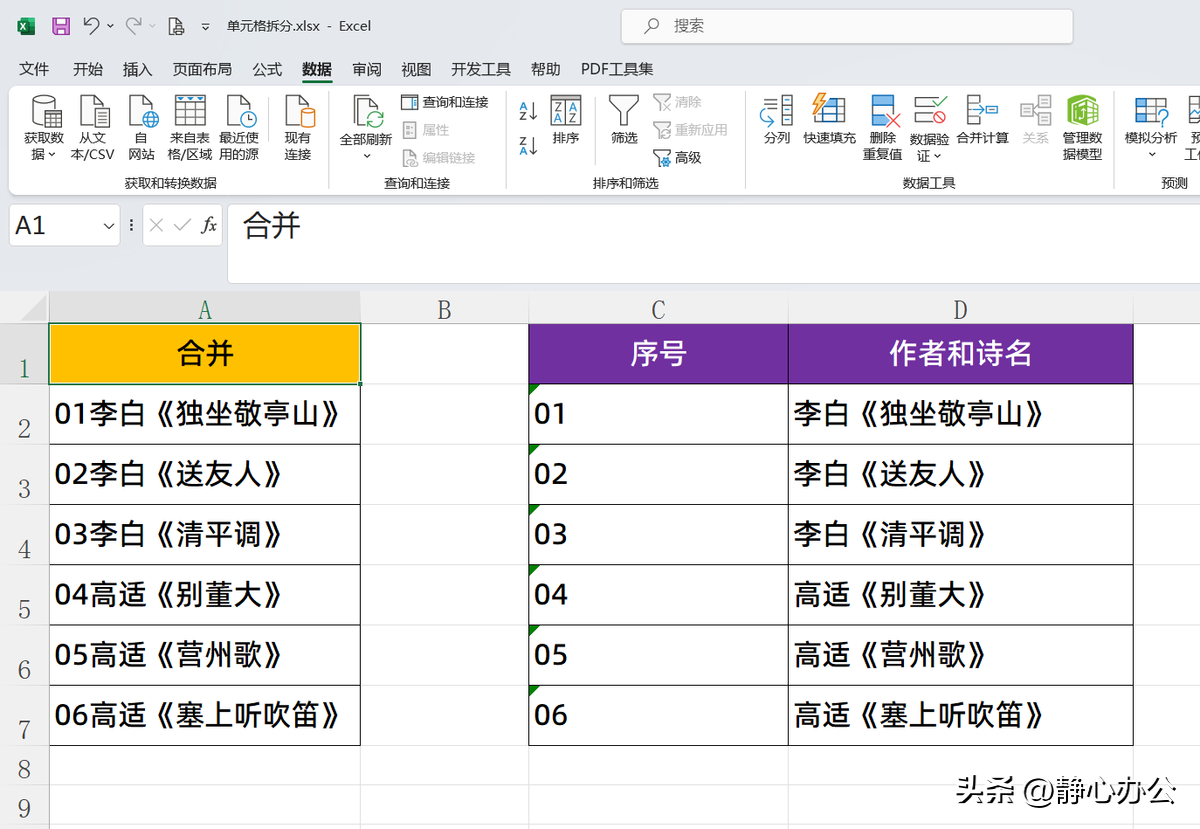Image resolution: width=1200 pixels, height=829 pixels.
Task: Click the 关系 (Relationships) icon
Action: [1035, 110]
